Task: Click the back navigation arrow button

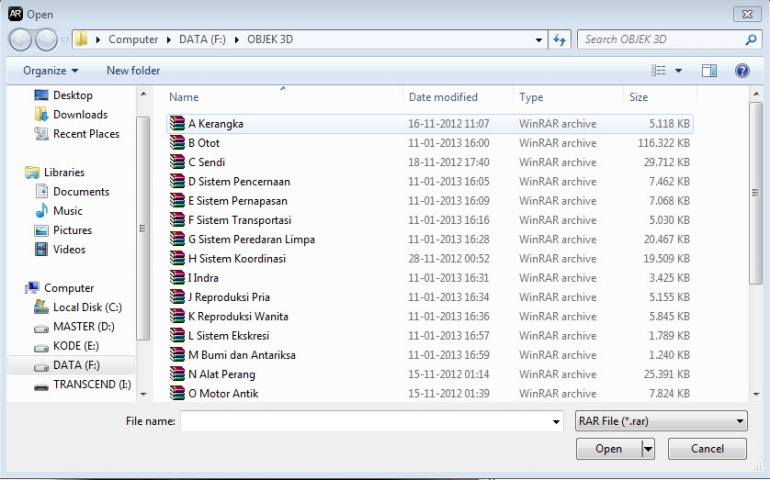Action: click(21, 40)
